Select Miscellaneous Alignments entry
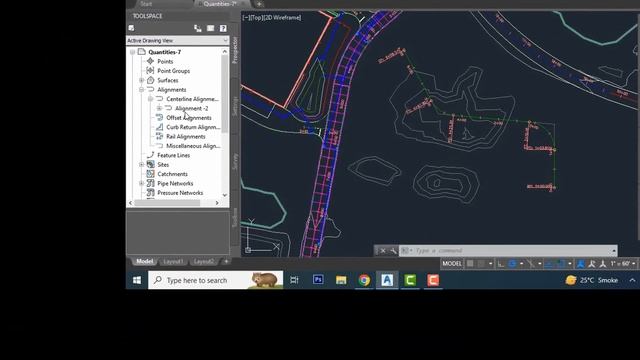 [193, 146]
